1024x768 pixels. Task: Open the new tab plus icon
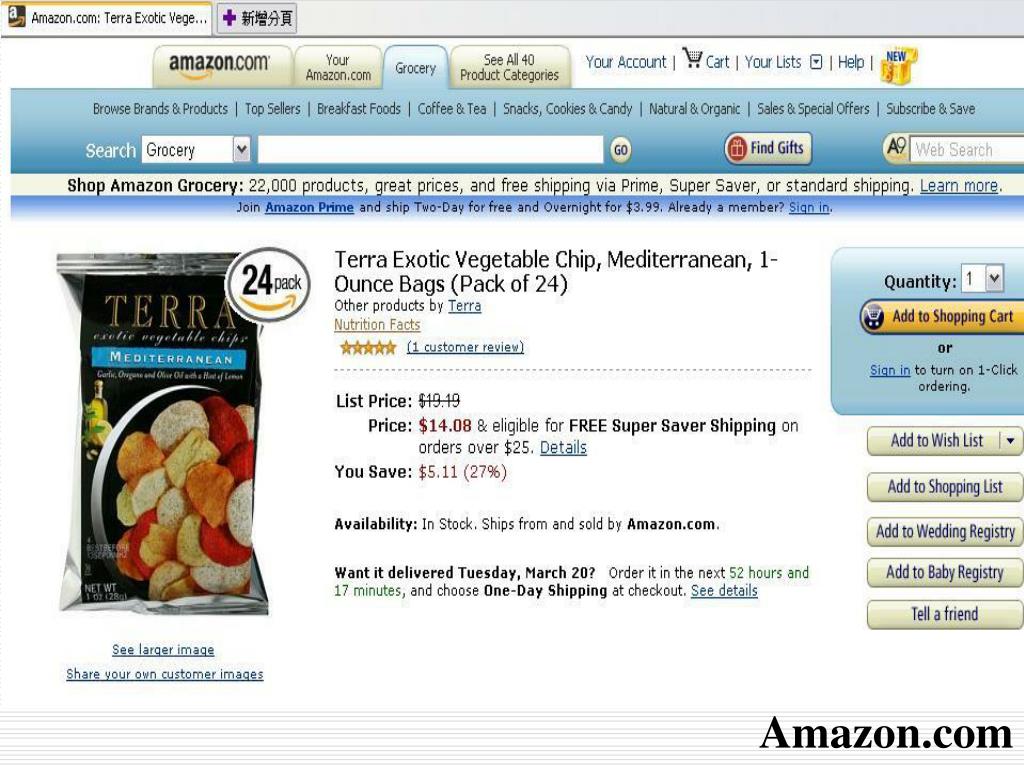pyautogui.click(x=229, y=18)
